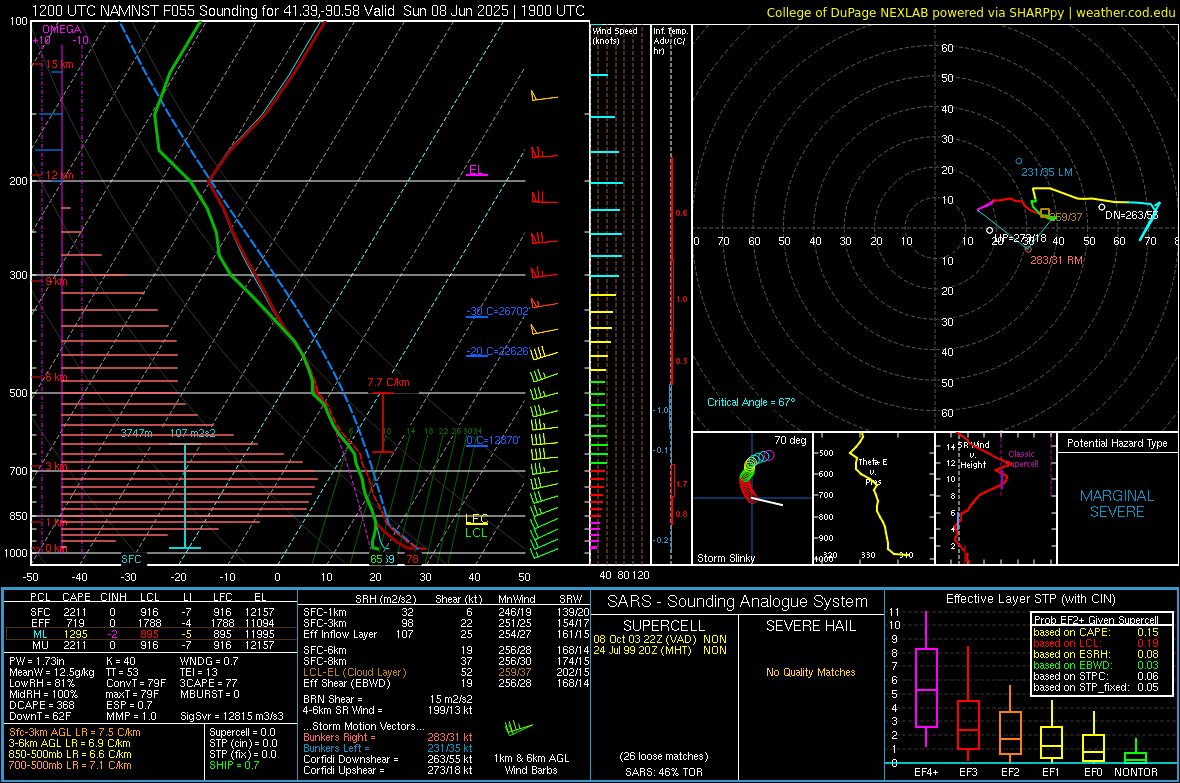This screenshot has height=783, width=1180.
Task: Click the 'based on EBWD:' probability line
Action: tap(1096, 665)
